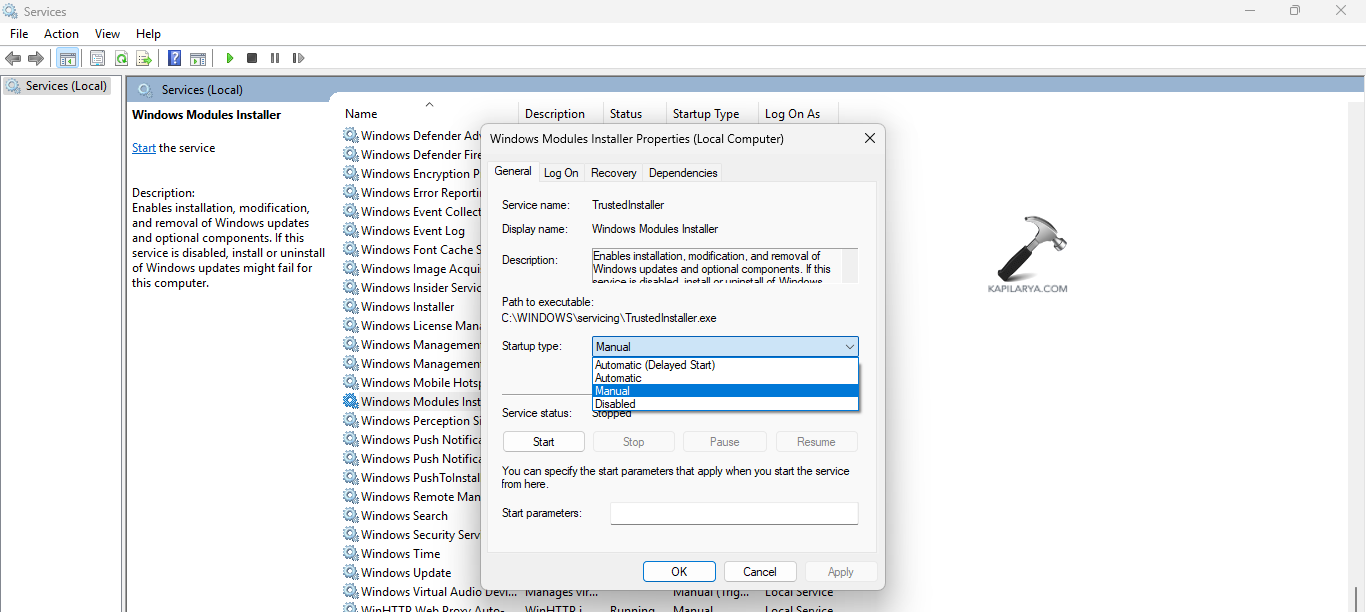The width and height of the screenshot is (1366, 612).
Task: Choose Automatic (Delayed Start) option
Action: tap(655, 365)
